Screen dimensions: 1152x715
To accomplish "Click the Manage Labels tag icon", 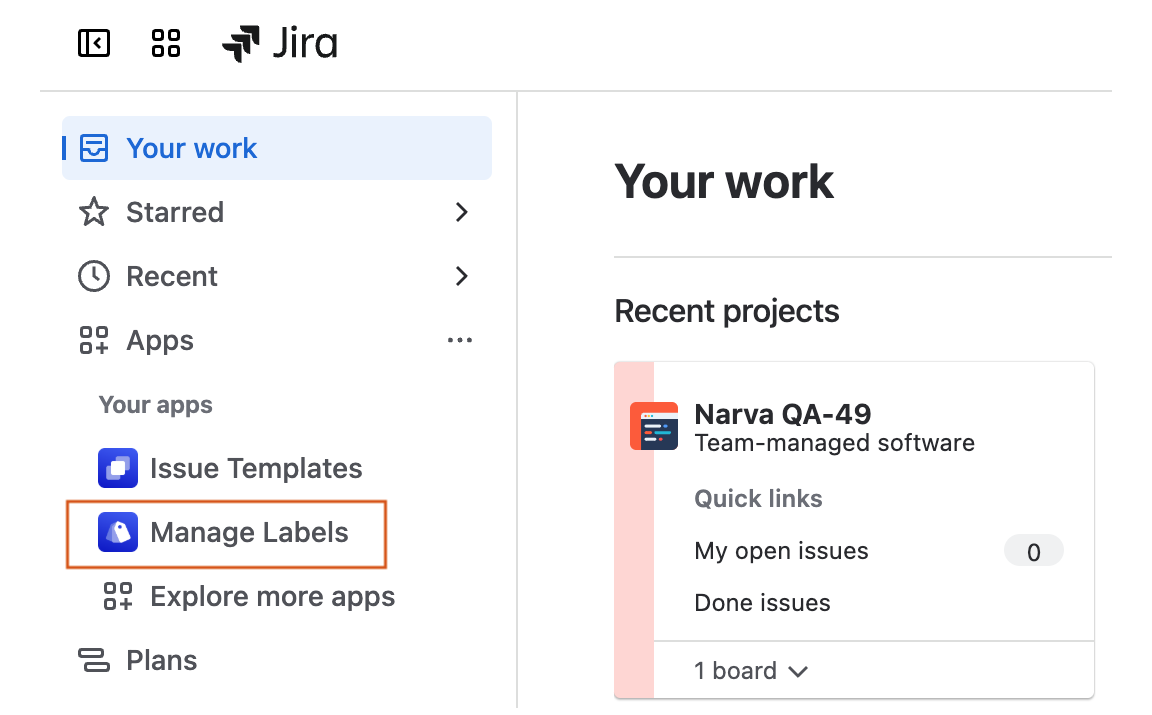I will point(118,532).
